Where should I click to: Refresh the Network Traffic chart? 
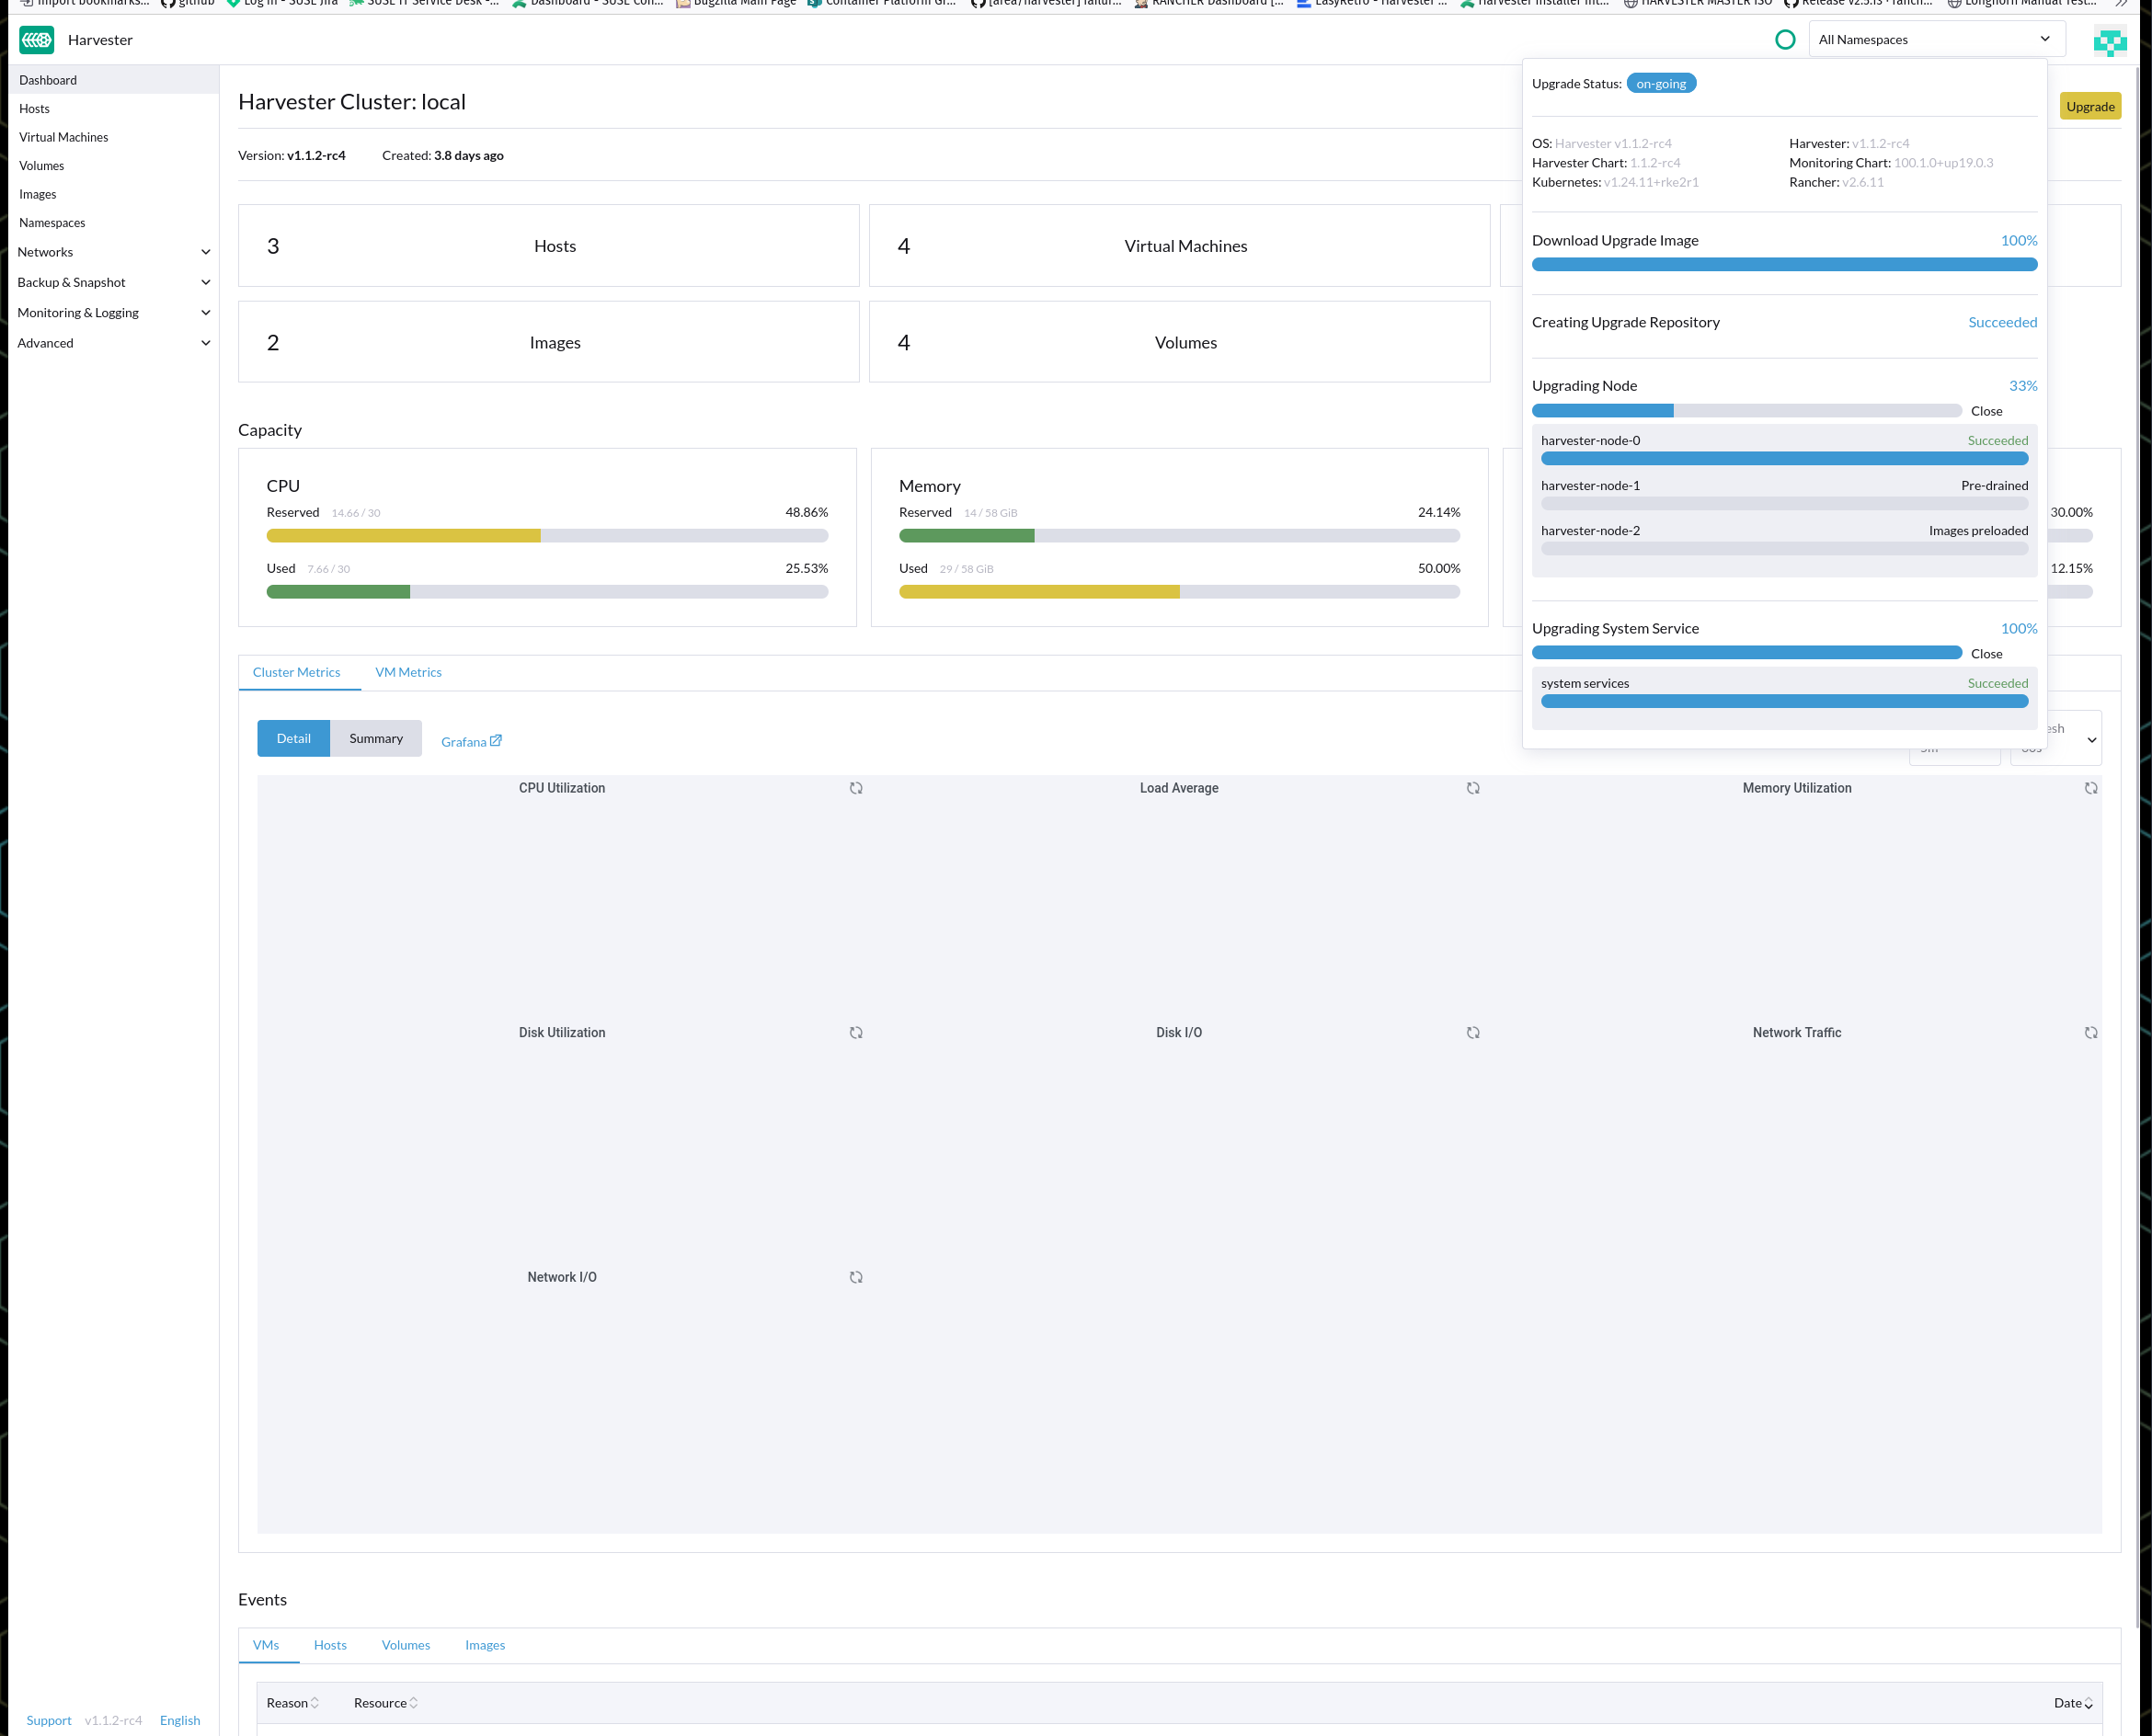click(x=2091, y=1032)
